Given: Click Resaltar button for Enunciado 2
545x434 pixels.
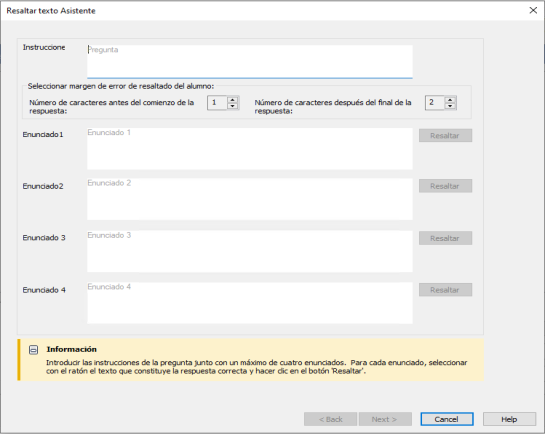Looking at the screenshot, I should (445, 186).
